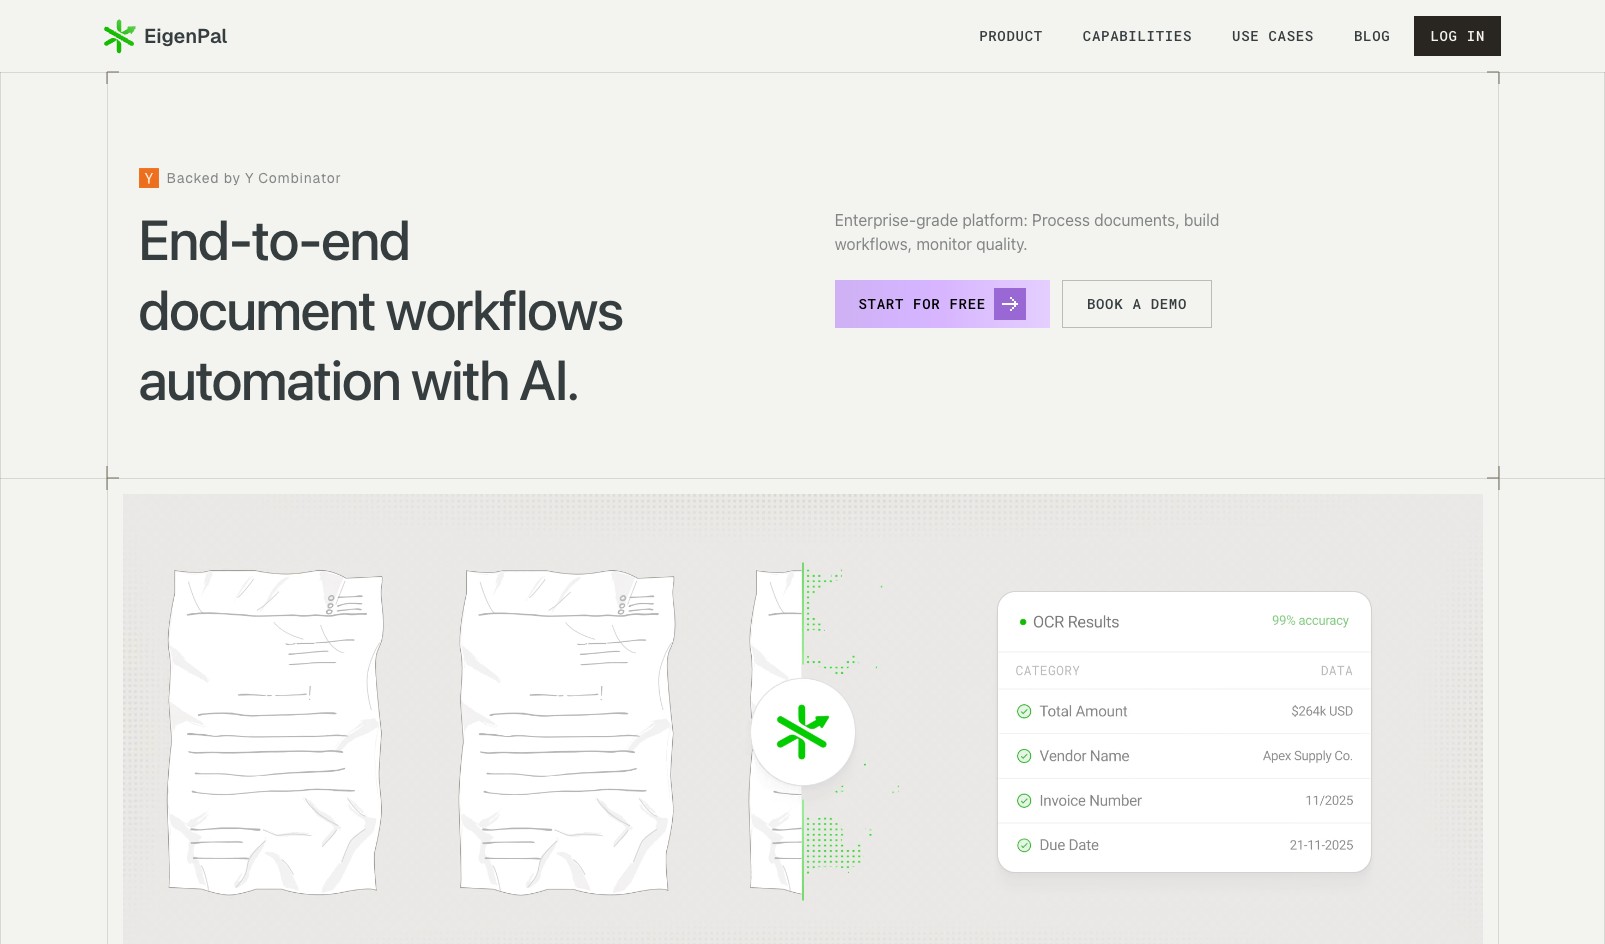Click the Book A Demo button
The width and height of the screenshot is (1605, 944).
click(x=1136, y=304)
